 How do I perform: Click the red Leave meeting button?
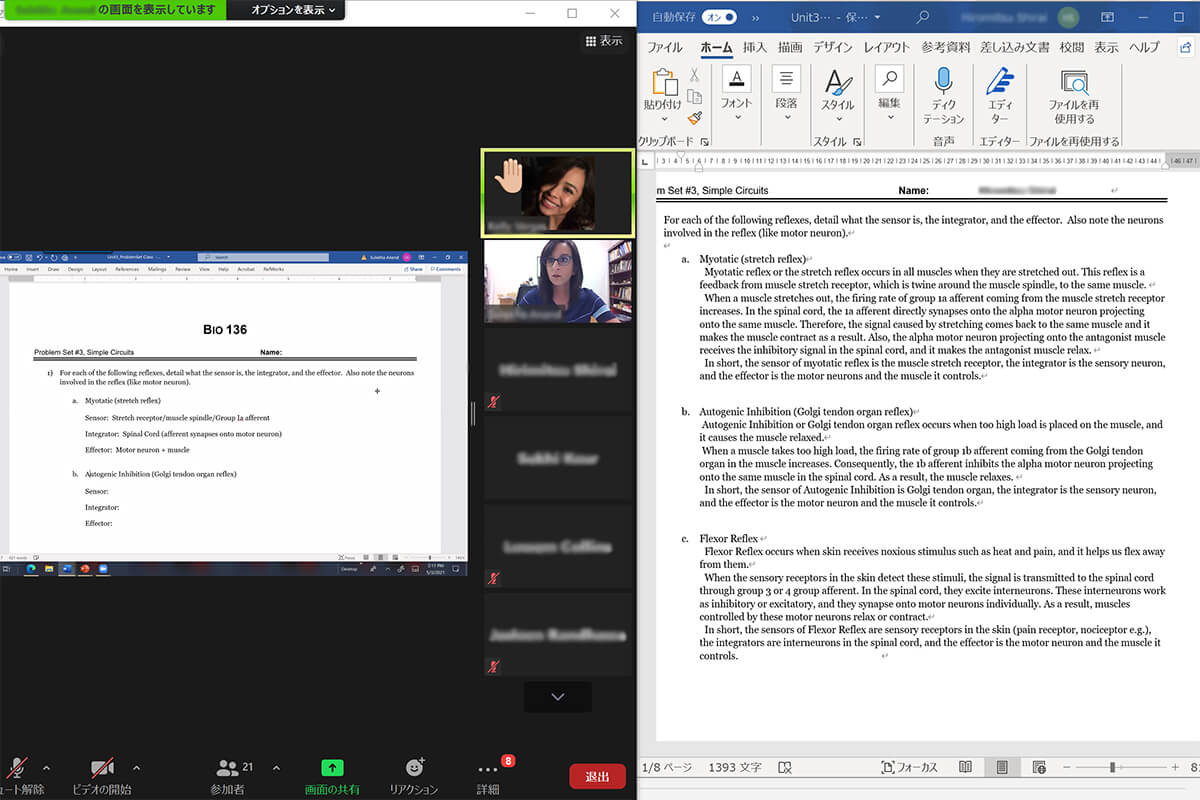pyautogui.click(x=598, y=776)
